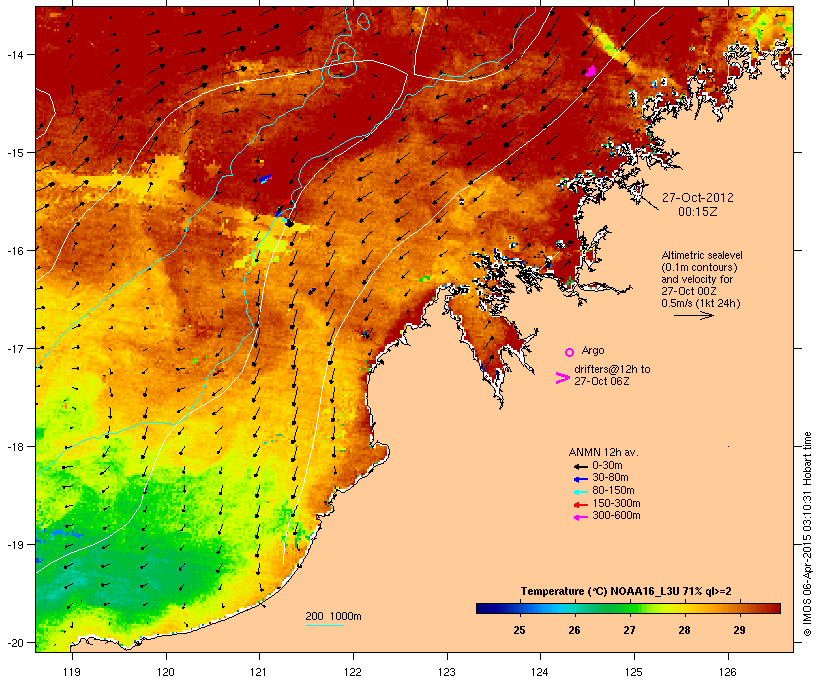Click the black 0-30m legend arrow
Viewport: 820px width, 680px height.
[x=580, y=466]
